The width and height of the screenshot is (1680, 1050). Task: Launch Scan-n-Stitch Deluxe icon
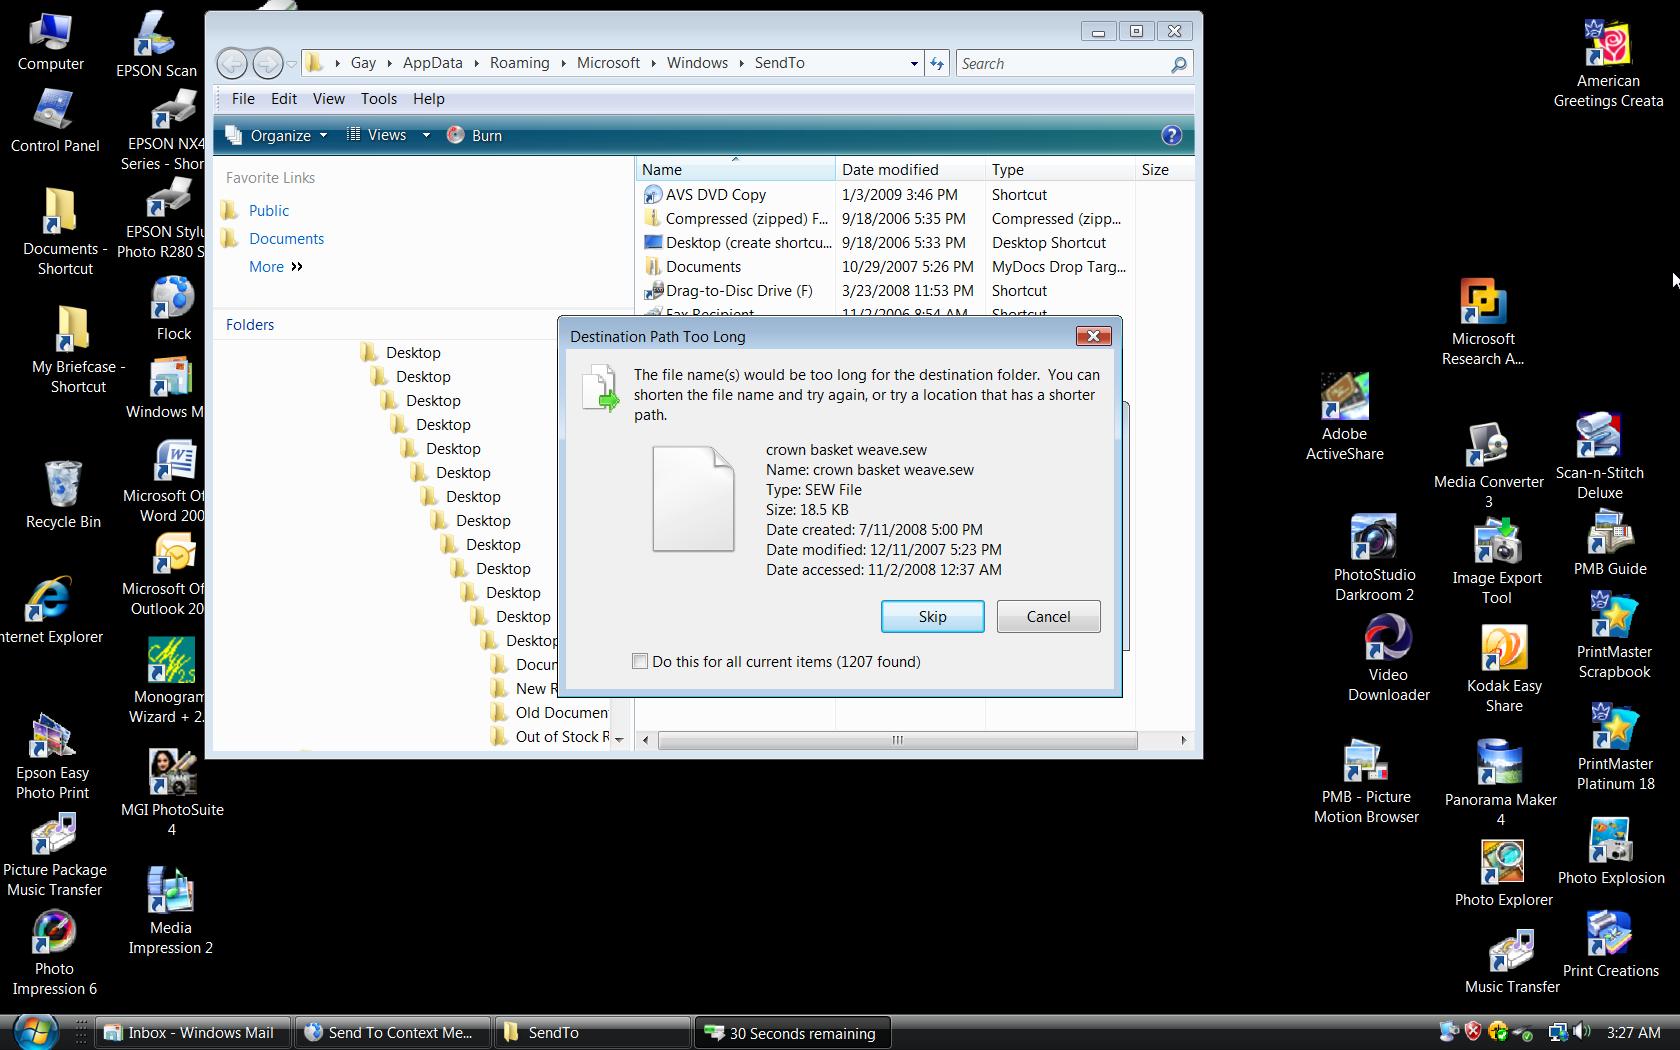tap(1599, 456)
